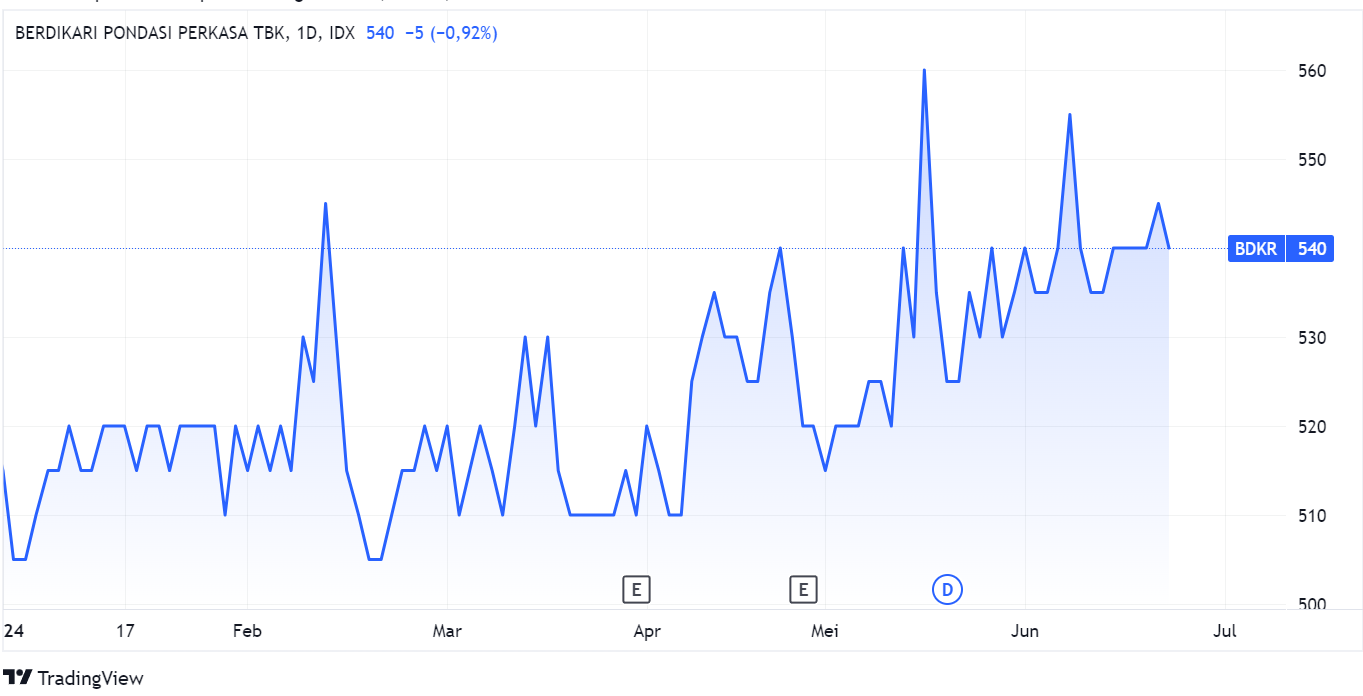Click the 540 last price value in header
This screenshot has width=1363, height=696.
(380, 33)
